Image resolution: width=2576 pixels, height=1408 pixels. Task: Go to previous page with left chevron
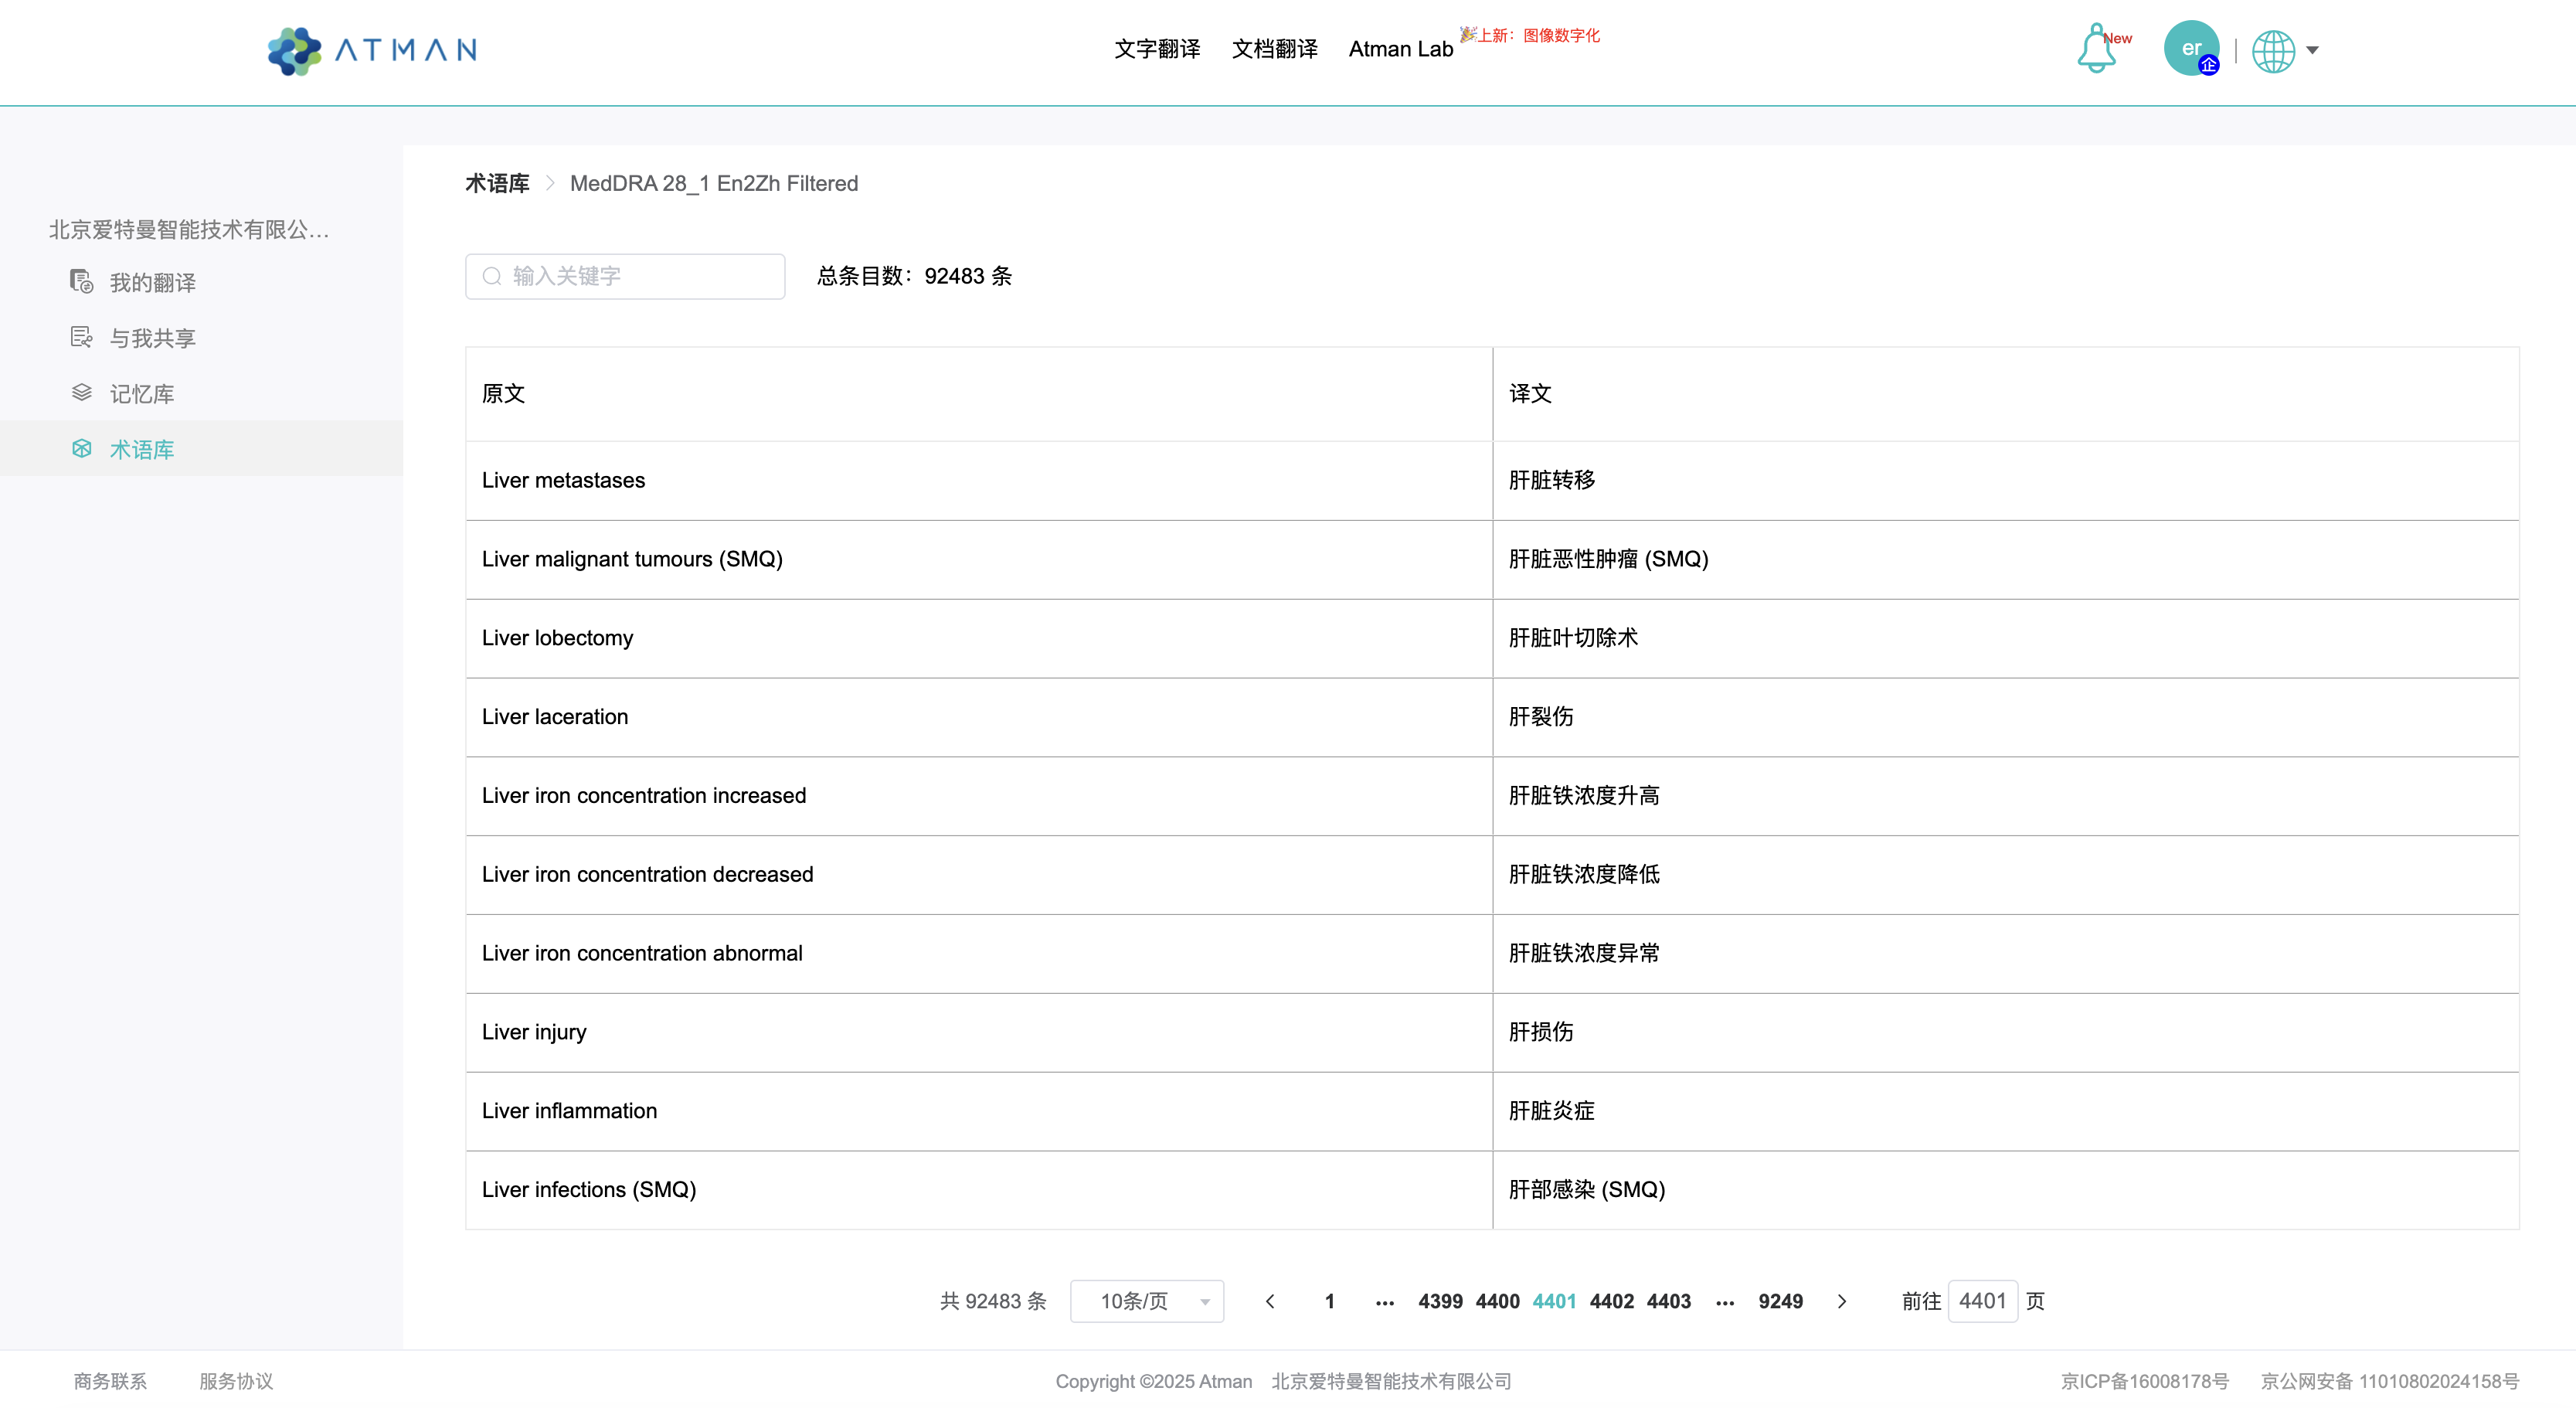pyautogui.click(x=1270, y=1301)
